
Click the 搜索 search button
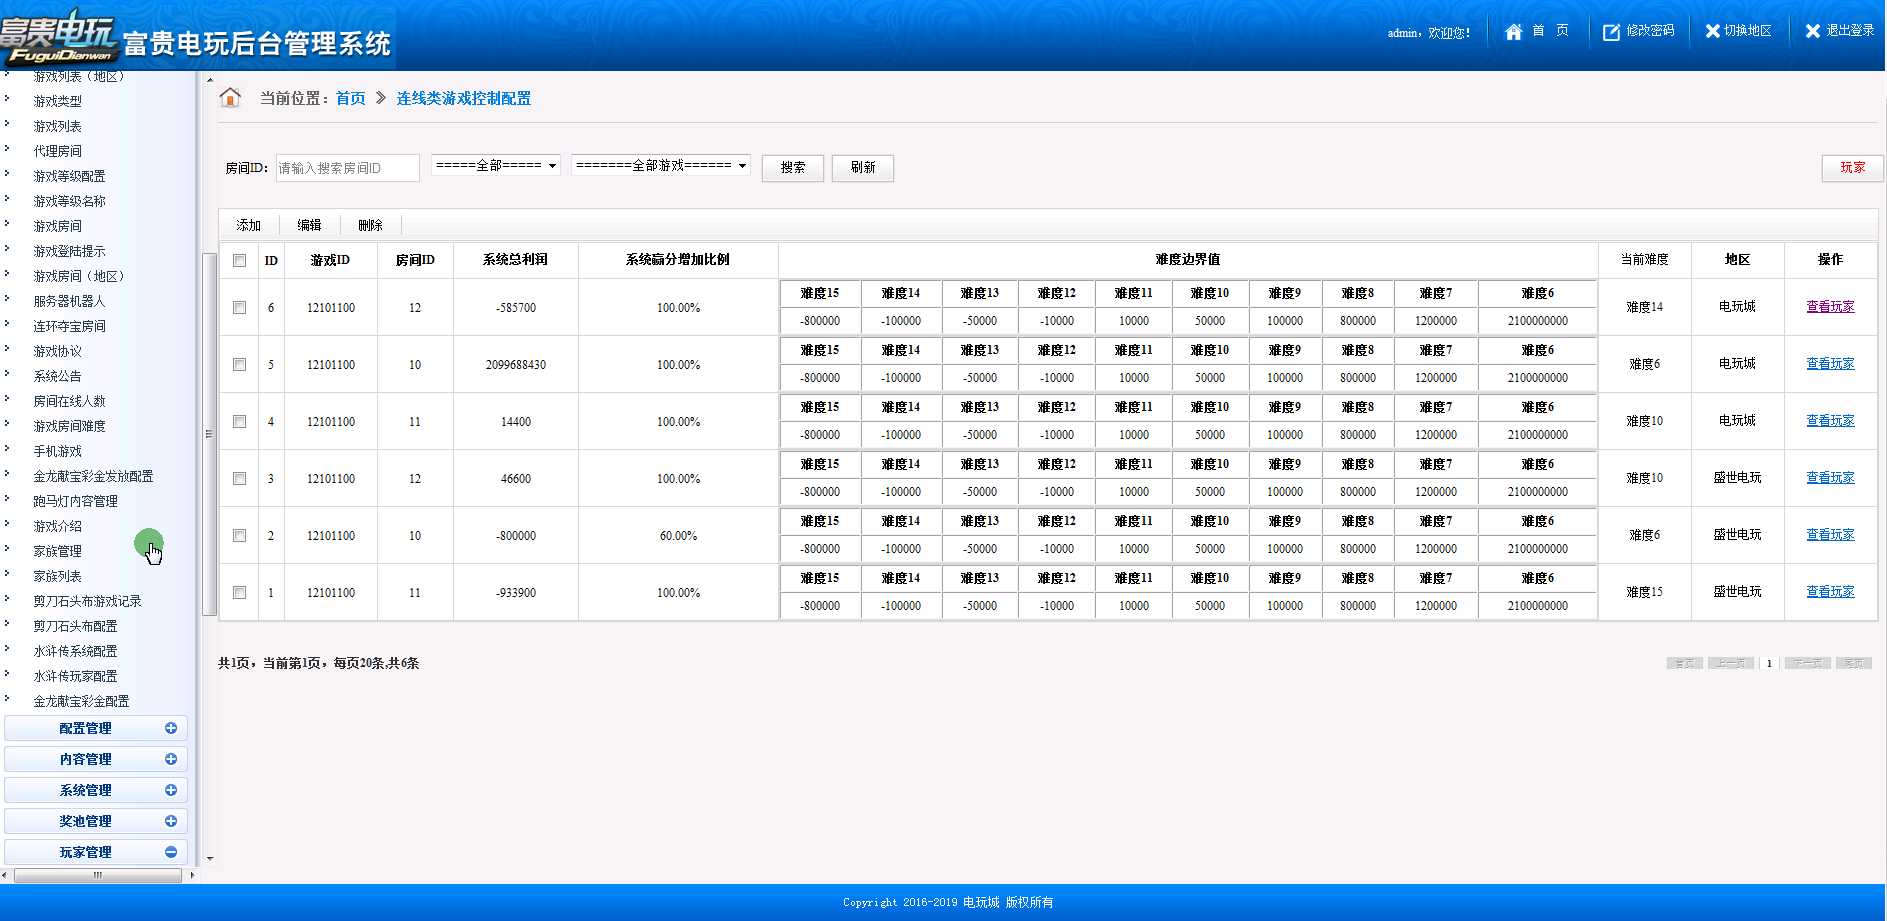point(793,168)
